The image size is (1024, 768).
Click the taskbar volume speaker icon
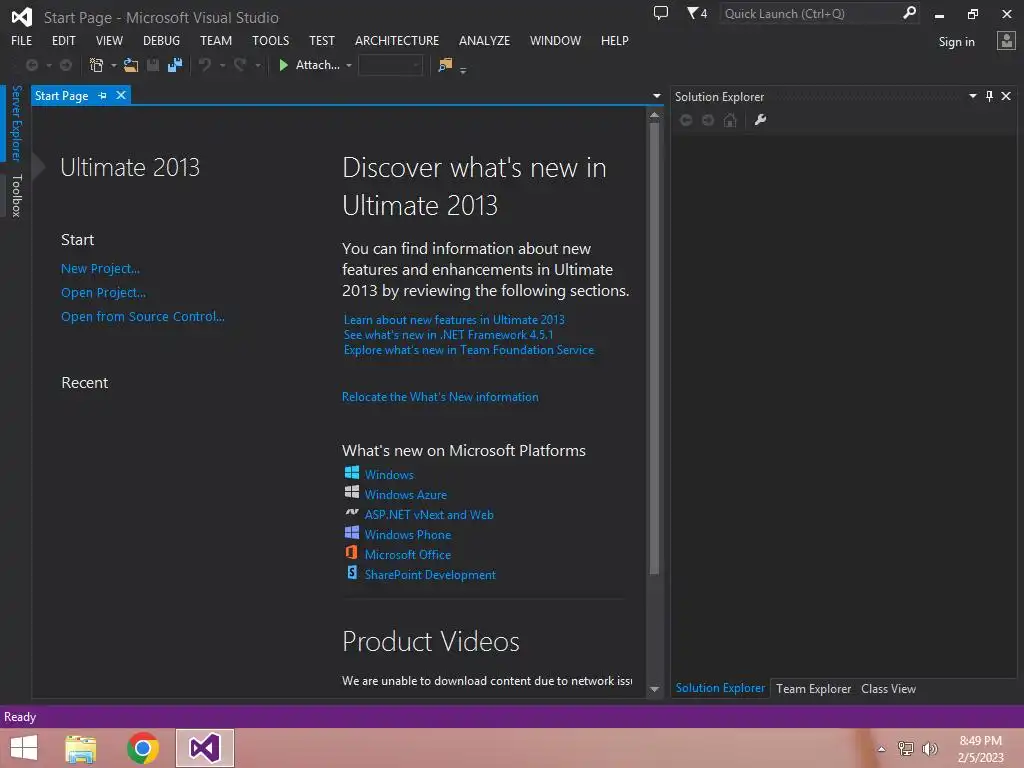pos(930,749)
